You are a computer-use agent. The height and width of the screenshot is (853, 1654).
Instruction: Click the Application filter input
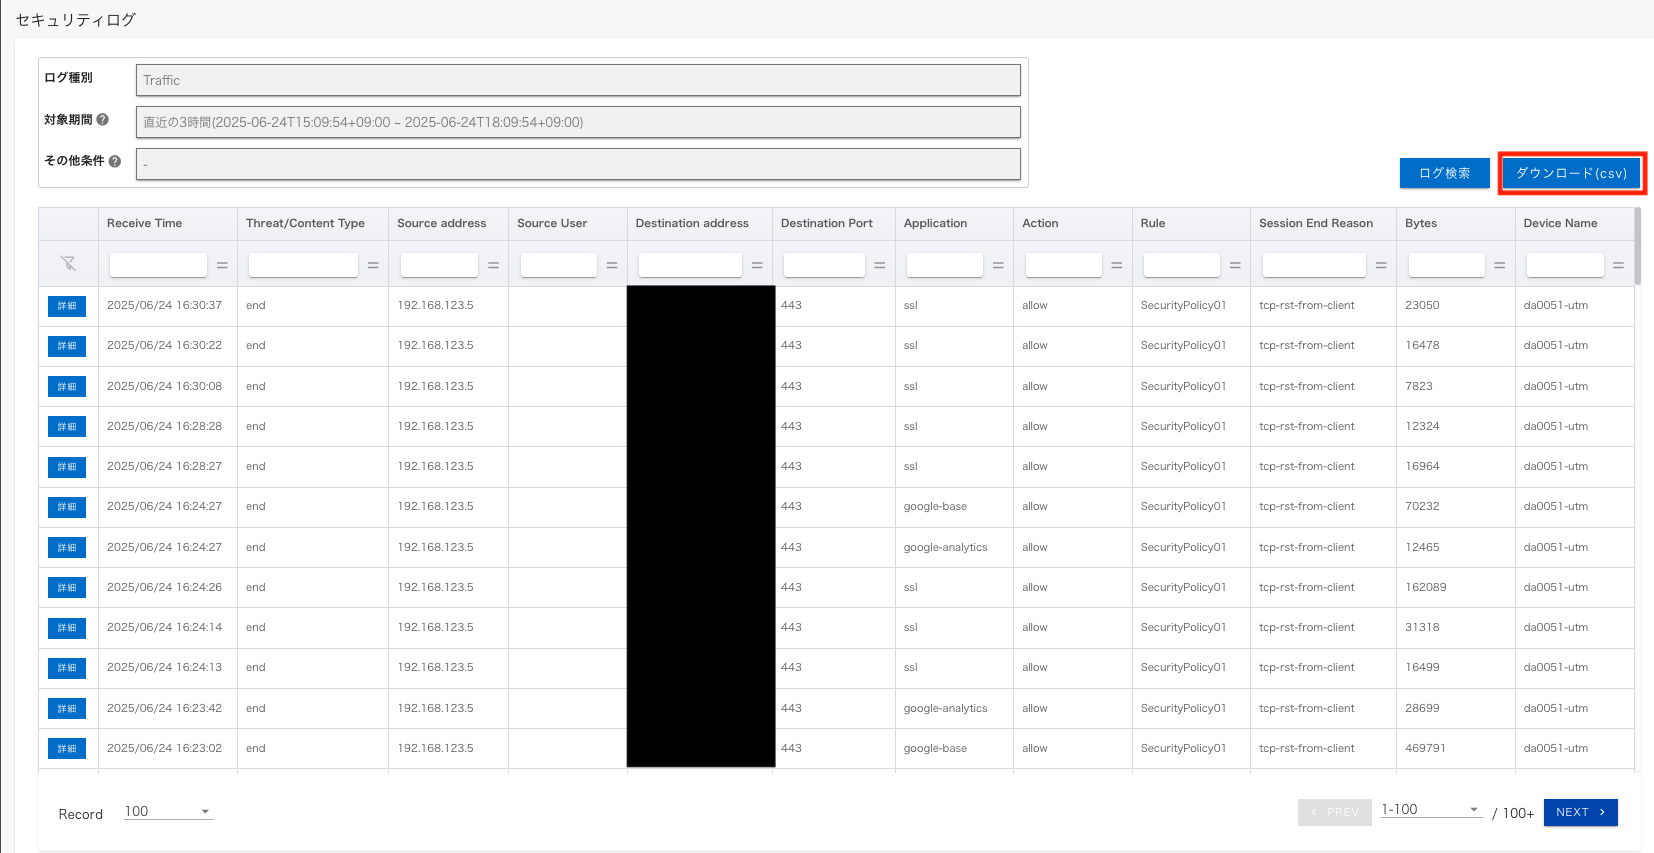coord(944,265)
